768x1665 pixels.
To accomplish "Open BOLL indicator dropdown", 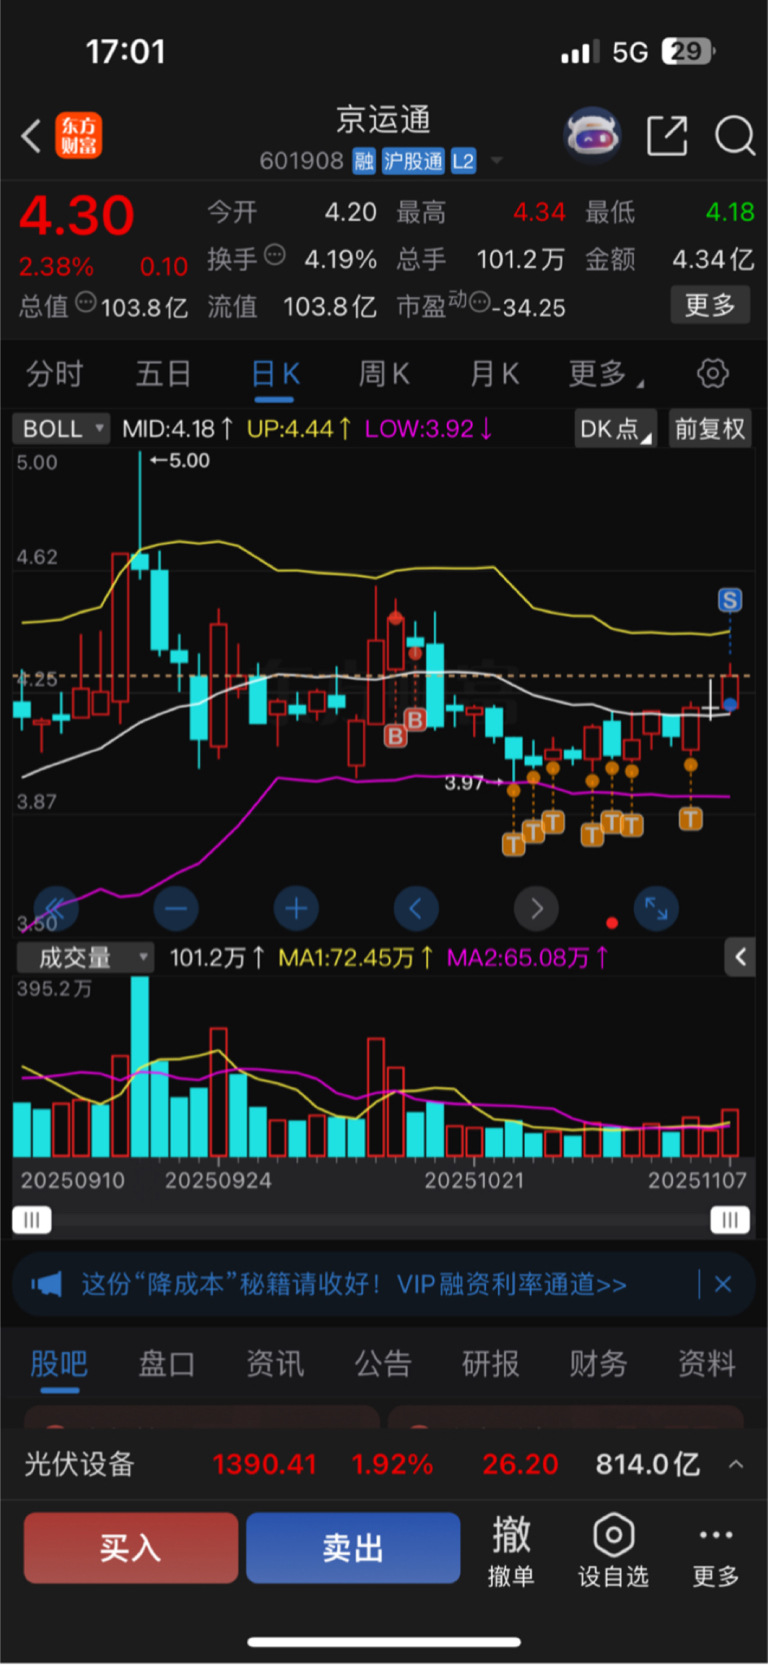I will pos(60,429).
